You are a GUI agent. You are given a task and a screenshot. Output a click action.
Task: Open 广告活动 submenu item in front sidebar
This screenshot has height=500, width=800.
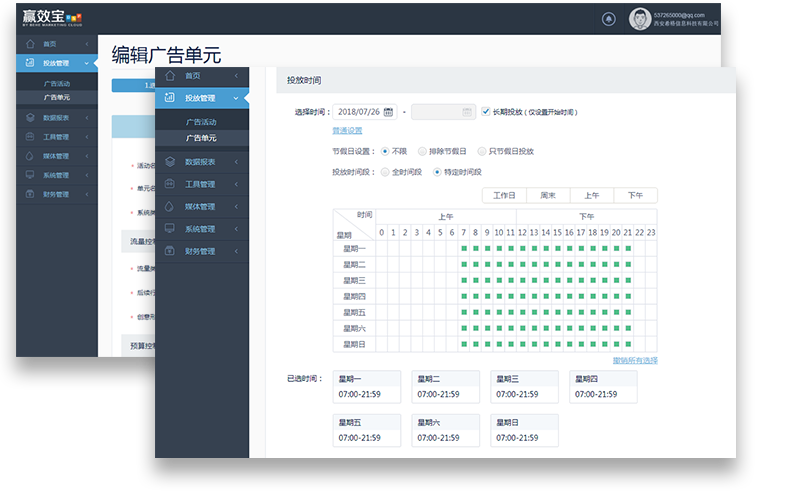pos(201,122)
